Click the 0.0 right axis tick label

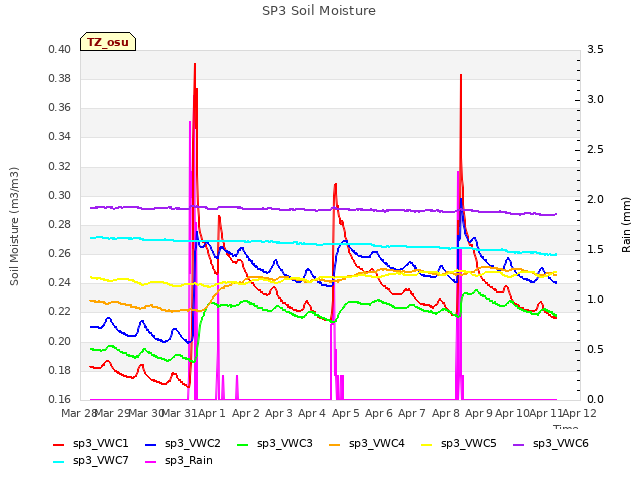(x=595, y=399)
